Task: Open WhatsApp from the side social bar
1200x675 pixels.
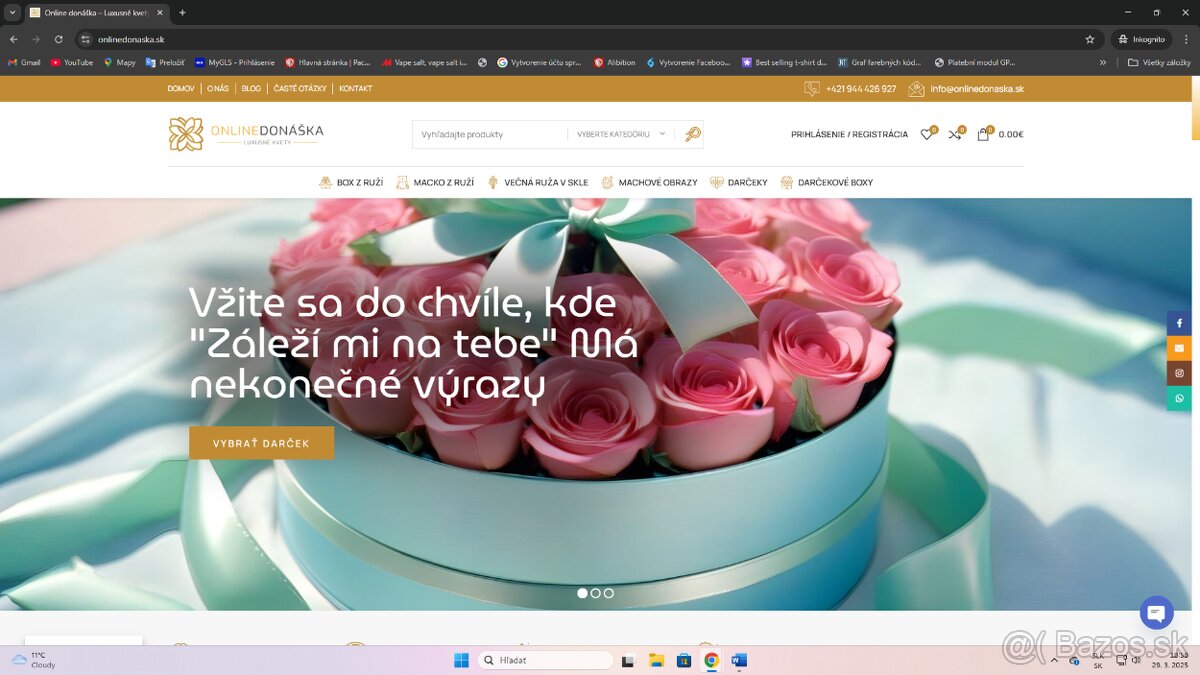Action: click(x=1179, y=398)
